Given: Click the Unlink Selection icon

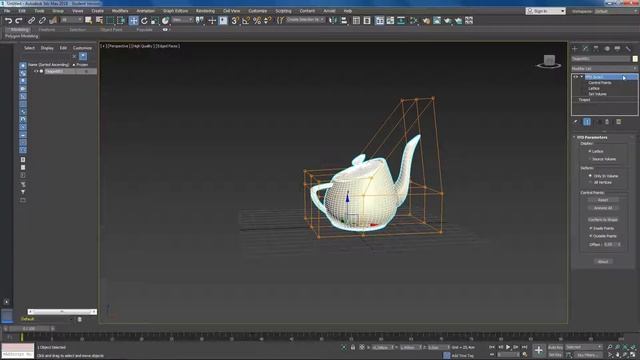Looking at the screenshot, I should tap(42, 20).
